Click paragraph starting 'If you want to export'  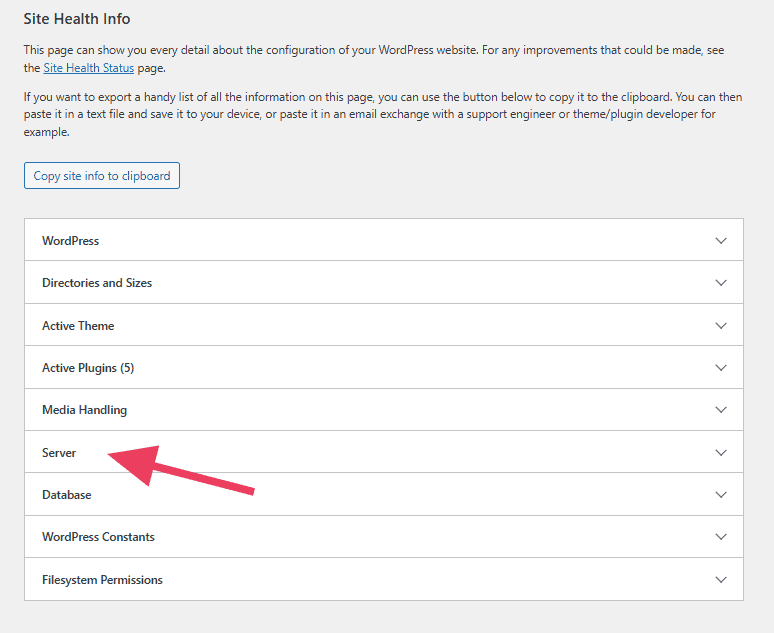point(383,114)
